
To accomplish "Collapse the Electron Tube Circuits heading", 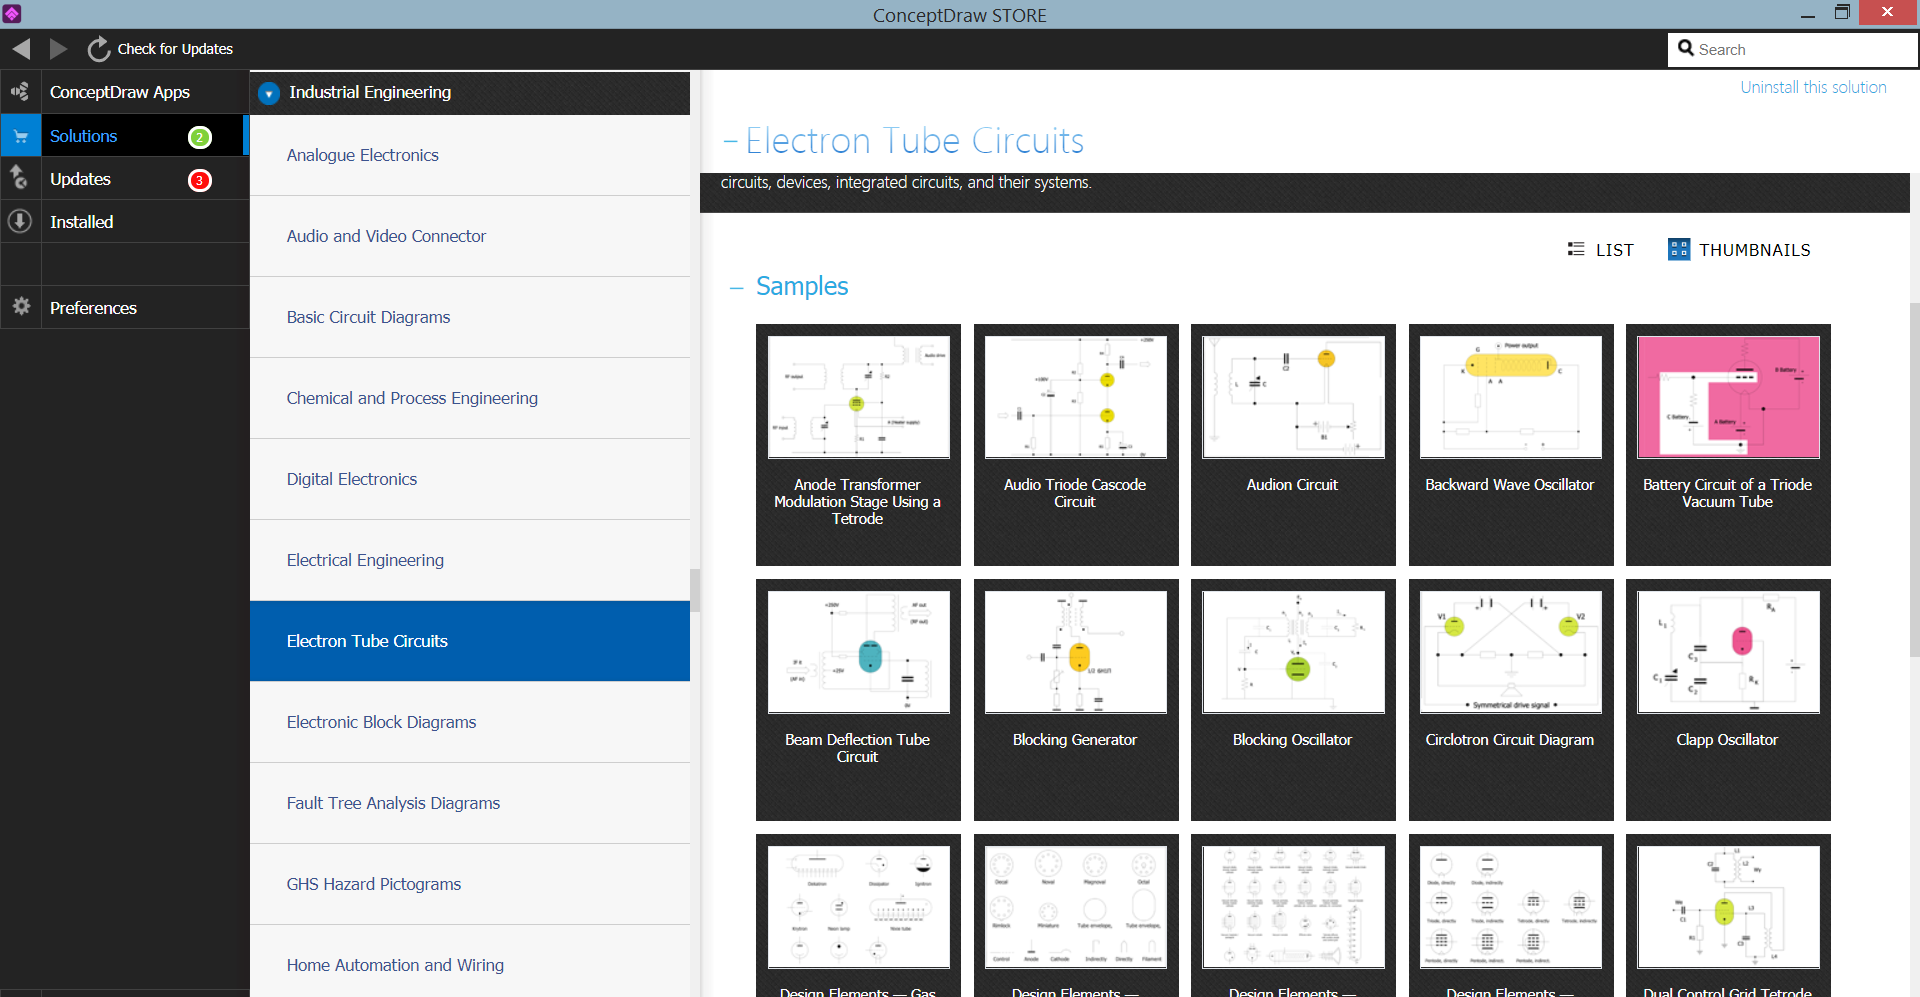I will click(731, 141).
